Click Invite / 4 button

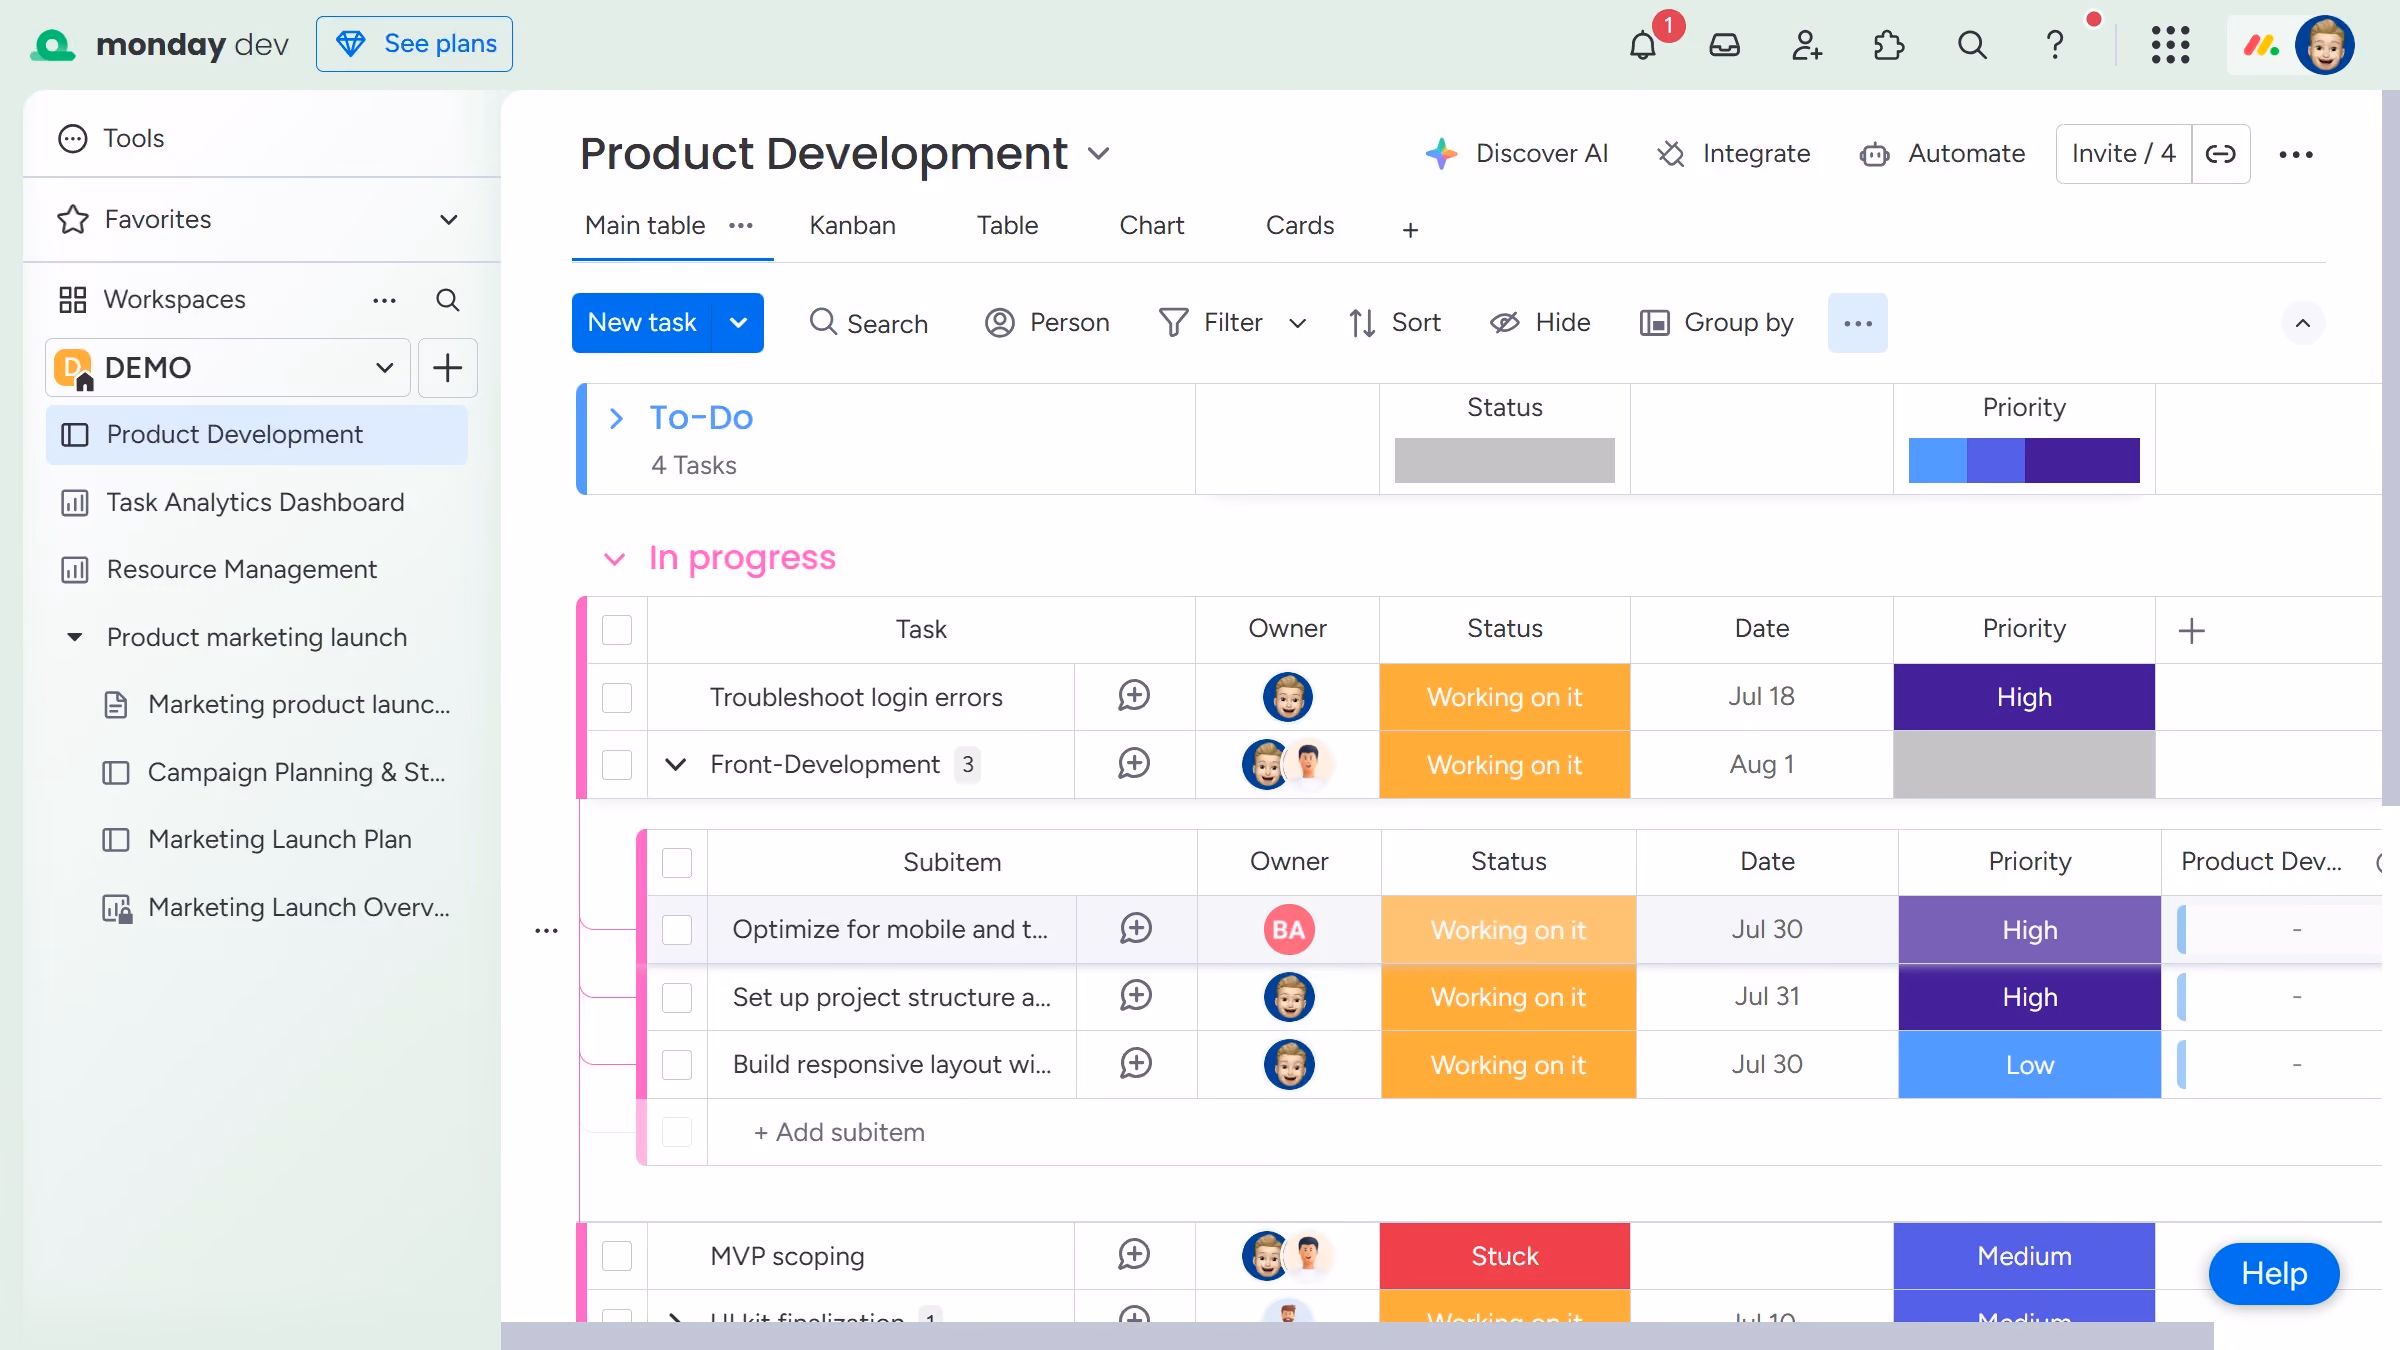pyautogui.click(x=2123, y=154)
